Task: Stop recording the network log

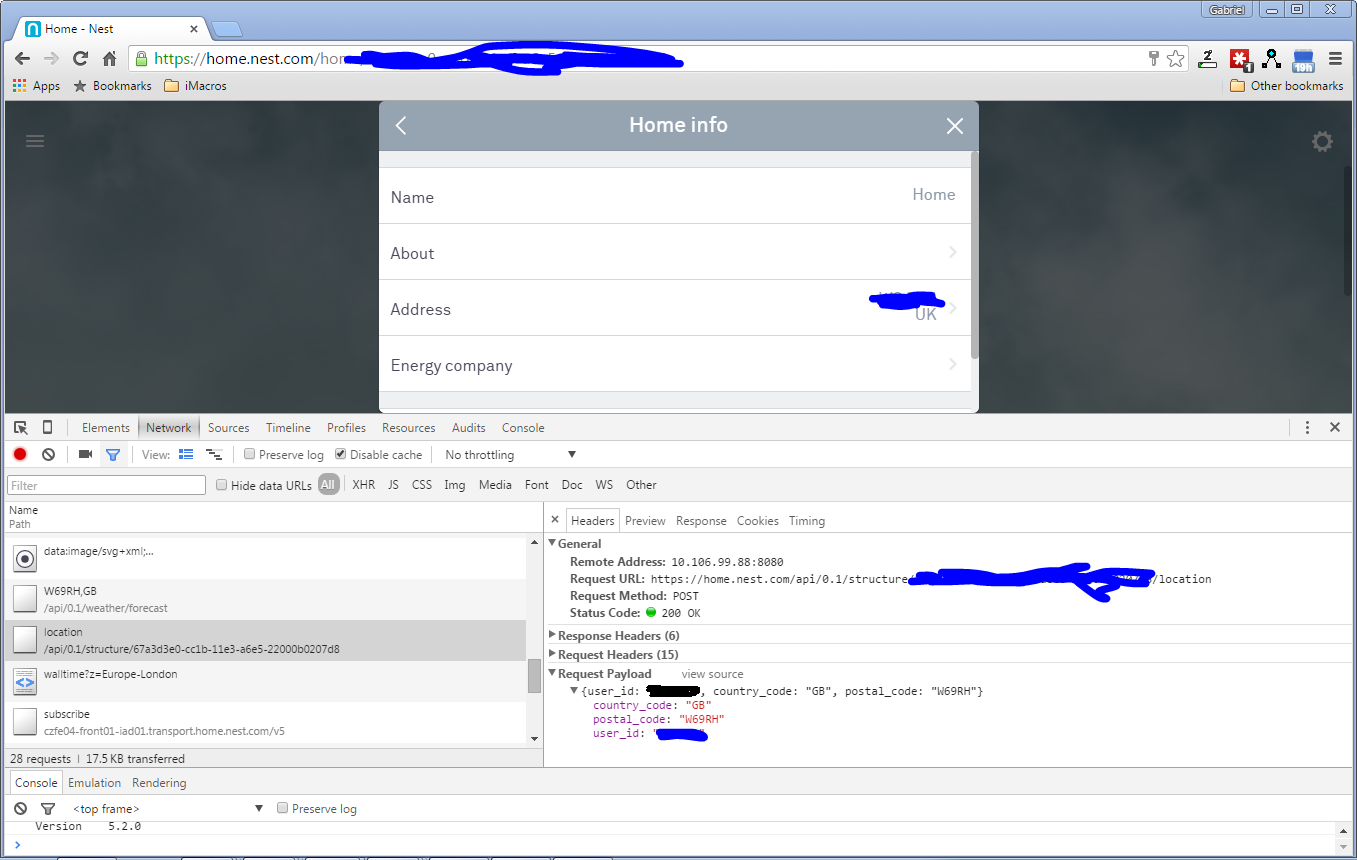Action: point(20,455)
